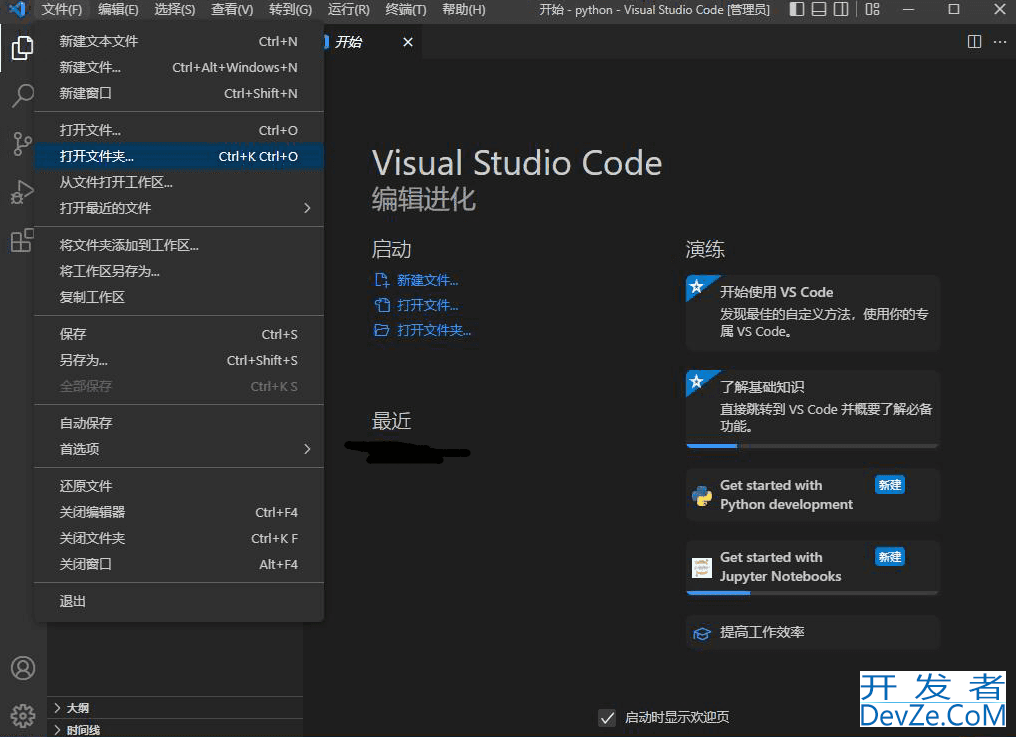Expand the 大纲 section

[x=175, y=708]
